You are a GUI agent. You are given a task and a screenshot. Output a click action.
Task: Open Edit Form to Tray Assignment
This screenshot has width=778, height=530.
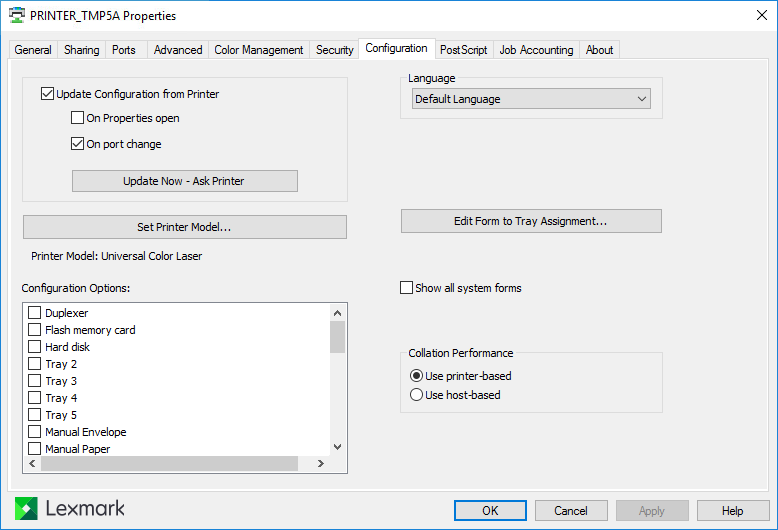tap(531, 221)
